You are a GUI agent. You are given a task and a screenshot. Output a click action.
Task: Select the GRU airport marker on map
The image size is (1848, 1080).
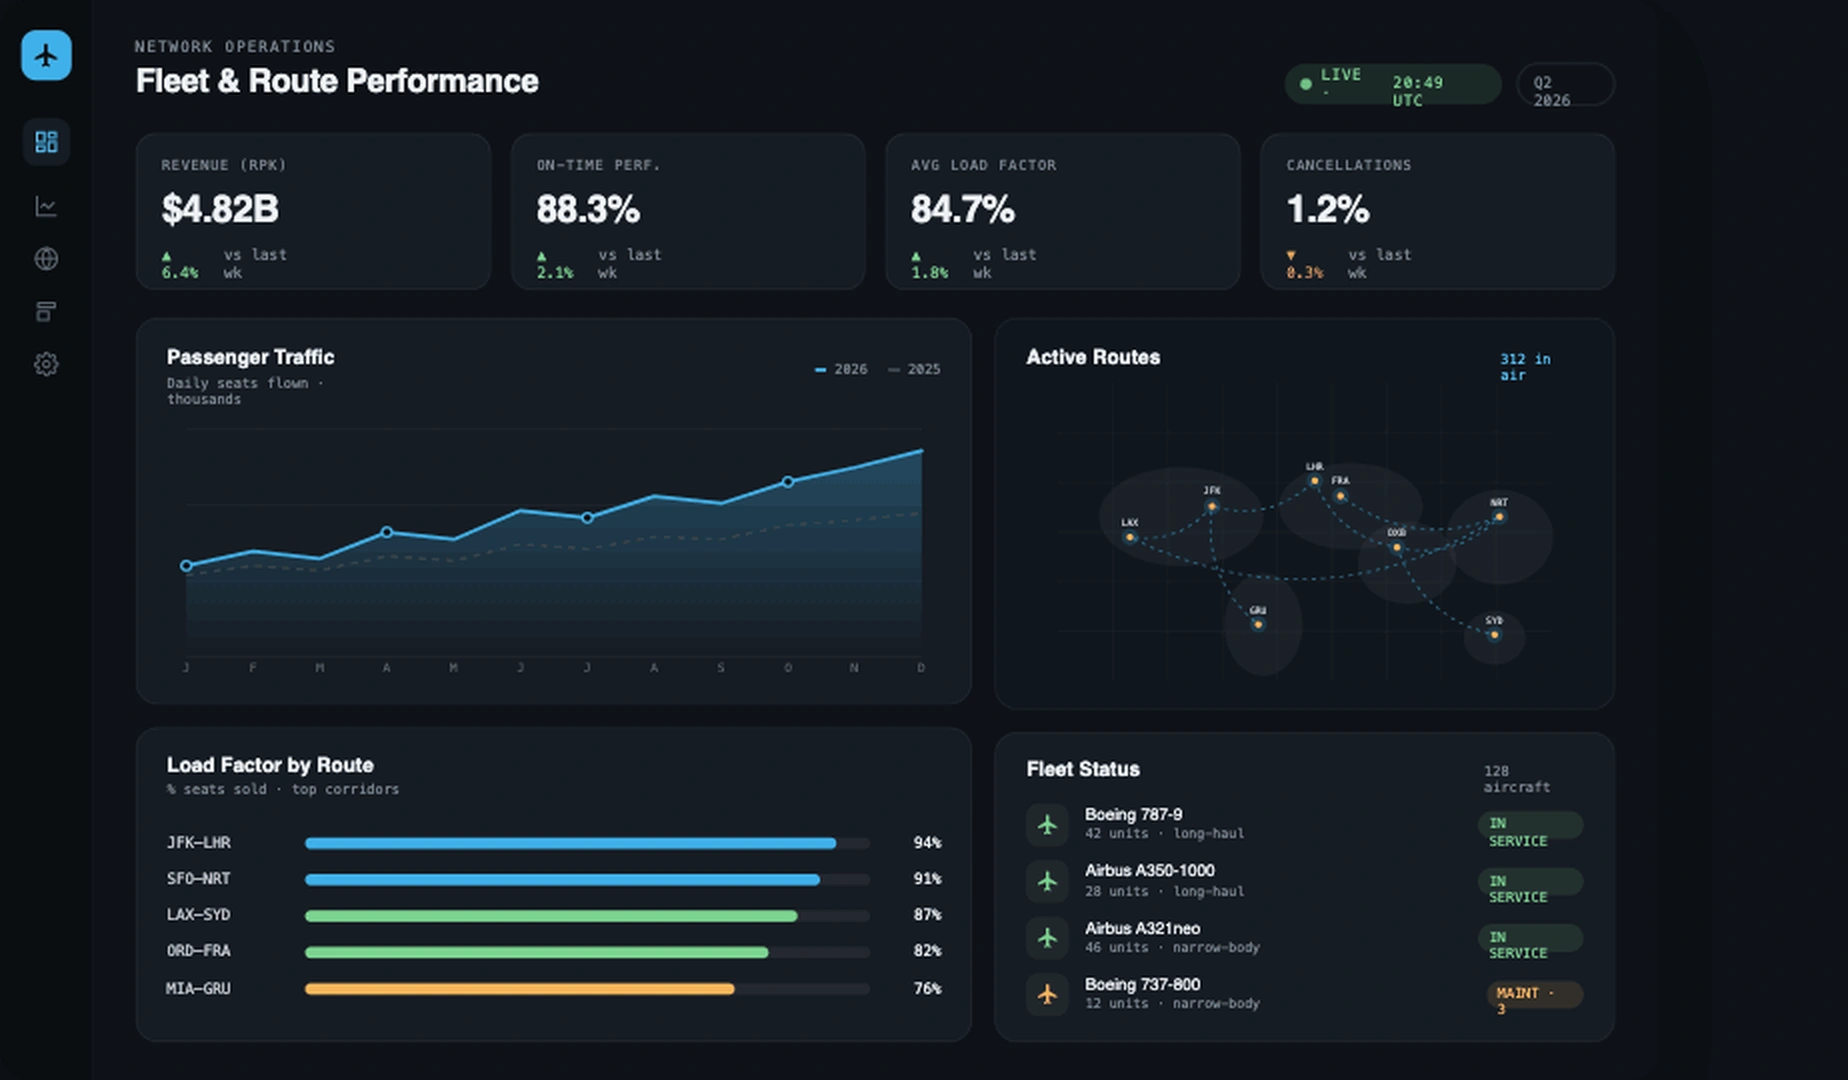[x=1258, y=625]
